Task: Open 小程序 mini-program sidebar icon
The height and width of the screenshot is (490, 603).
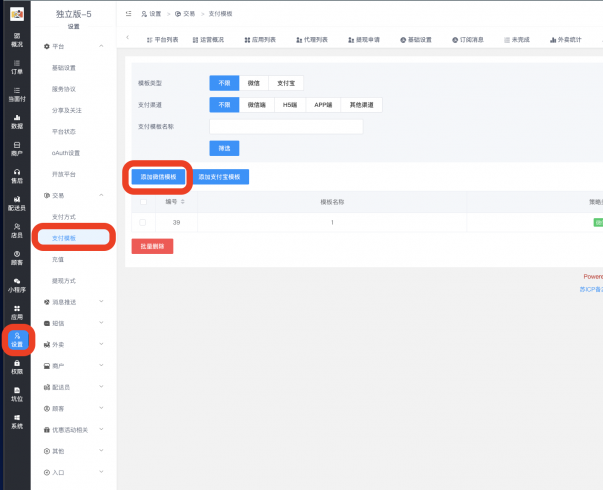Action: coord(16,284)
